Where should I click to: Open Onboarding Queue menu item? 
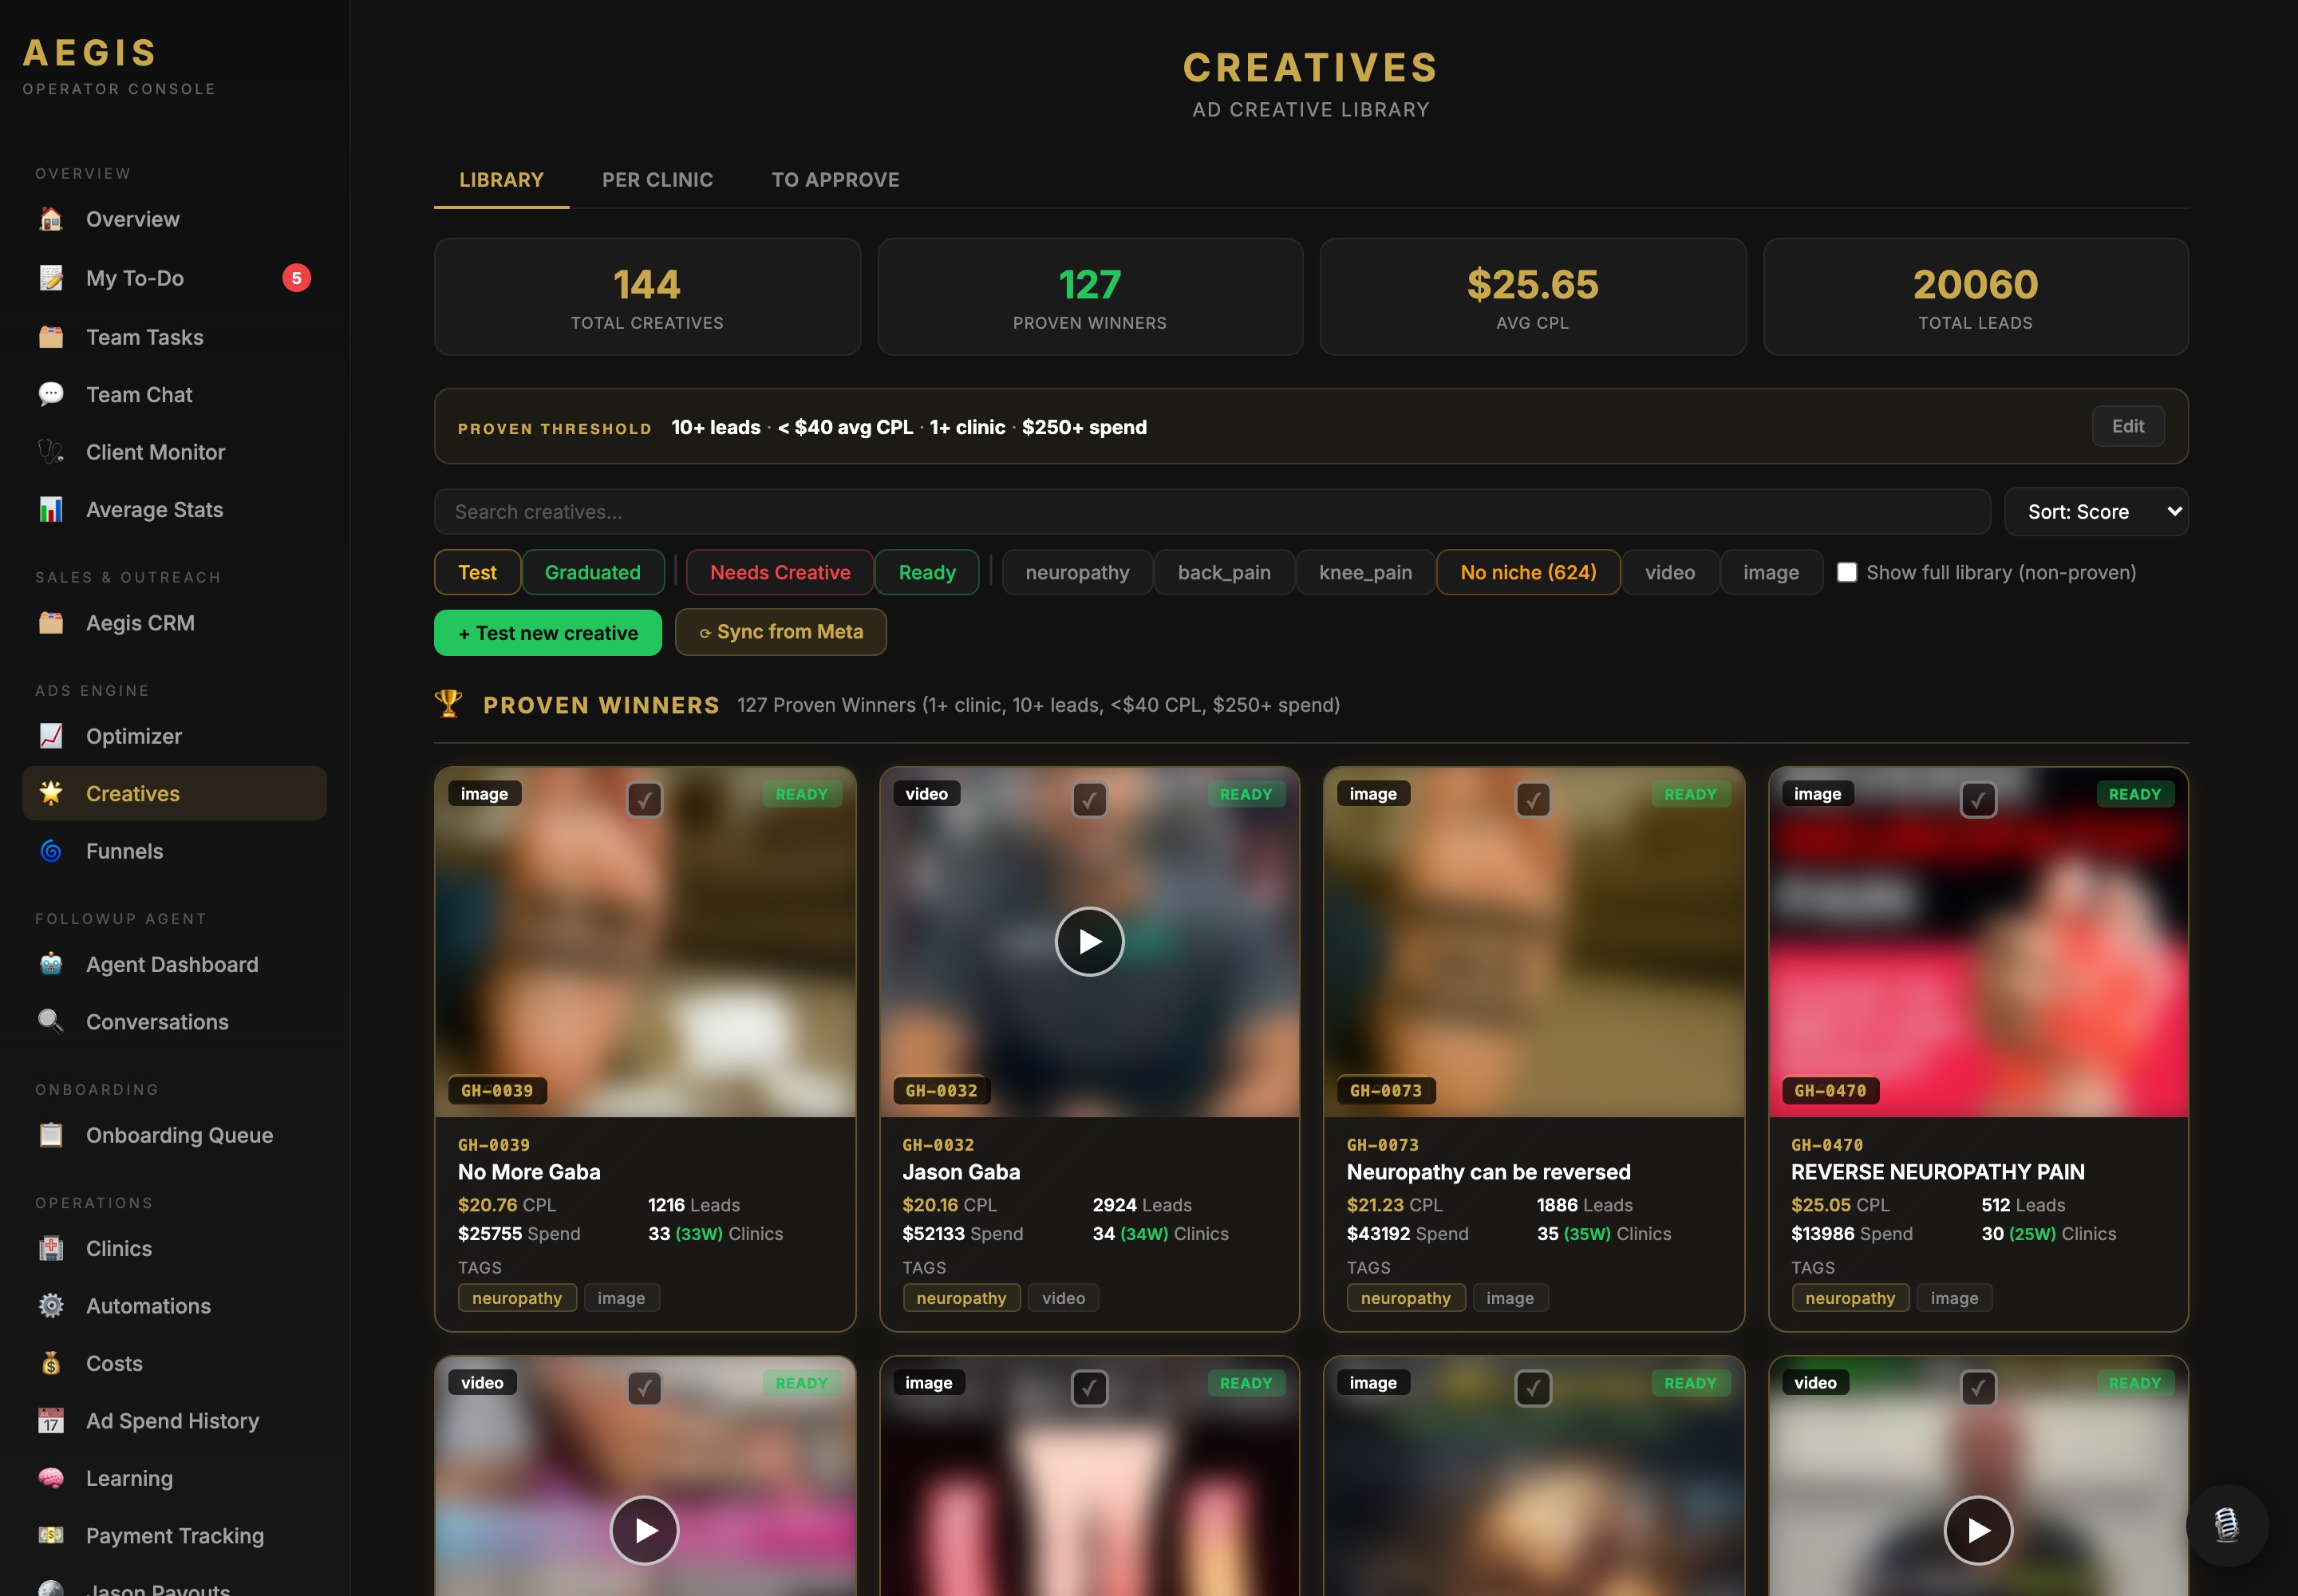174,1135
